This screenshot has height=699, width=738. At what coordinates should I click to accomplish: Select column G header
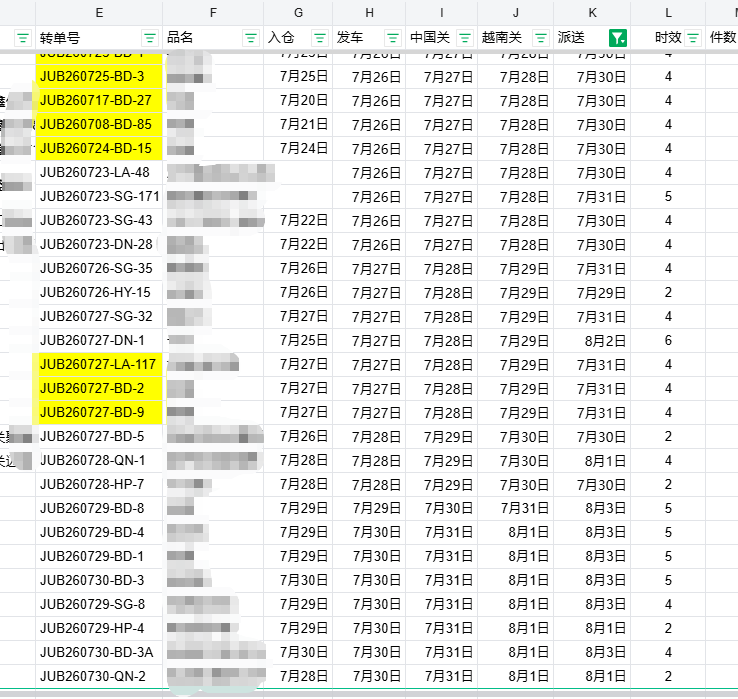pyautogui.click(x=298, y=13)
